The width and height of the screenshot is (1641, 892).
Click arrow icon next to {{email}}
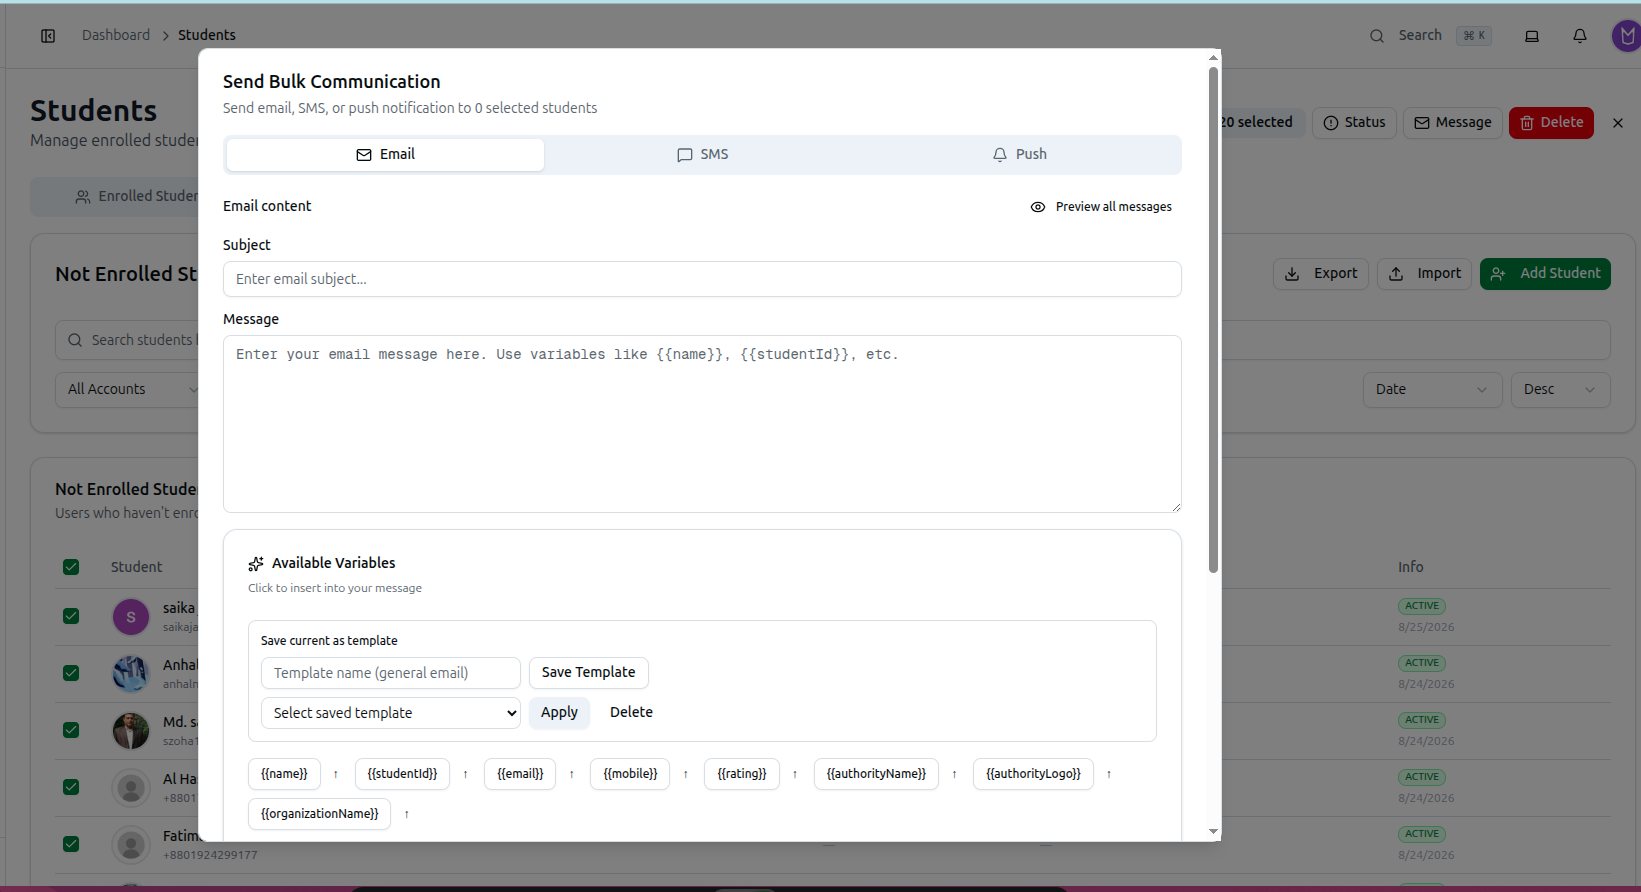[572, 774]
